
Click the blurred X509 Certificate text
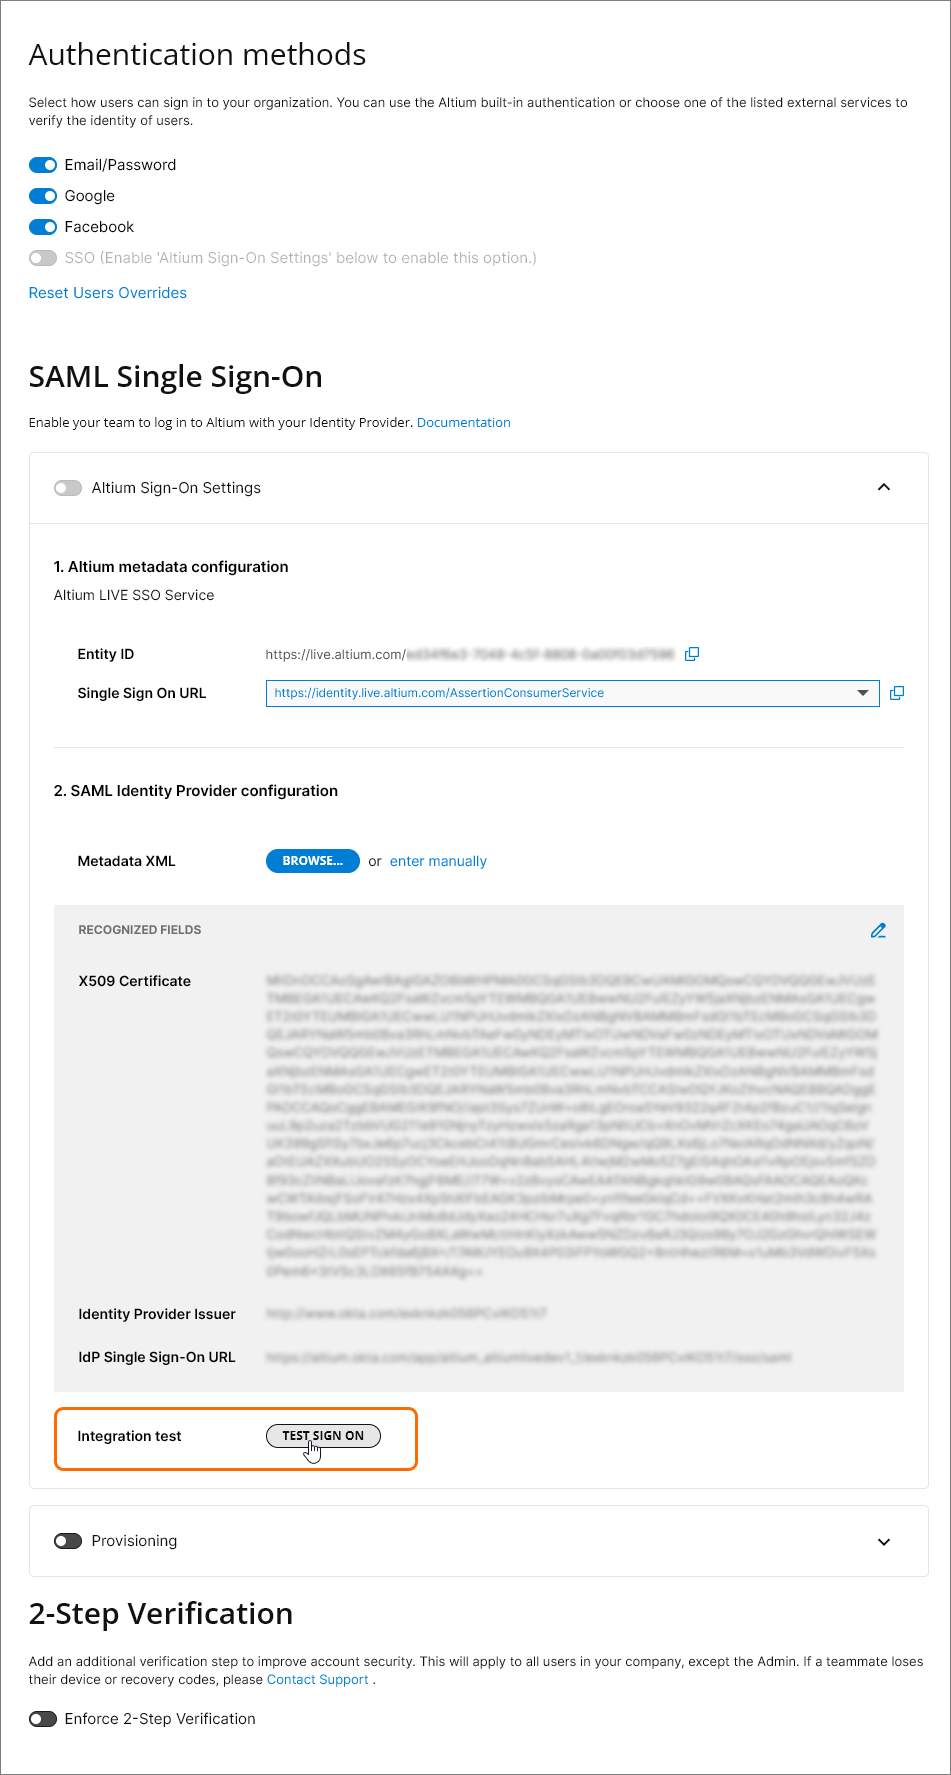[x=571, y=1125]
